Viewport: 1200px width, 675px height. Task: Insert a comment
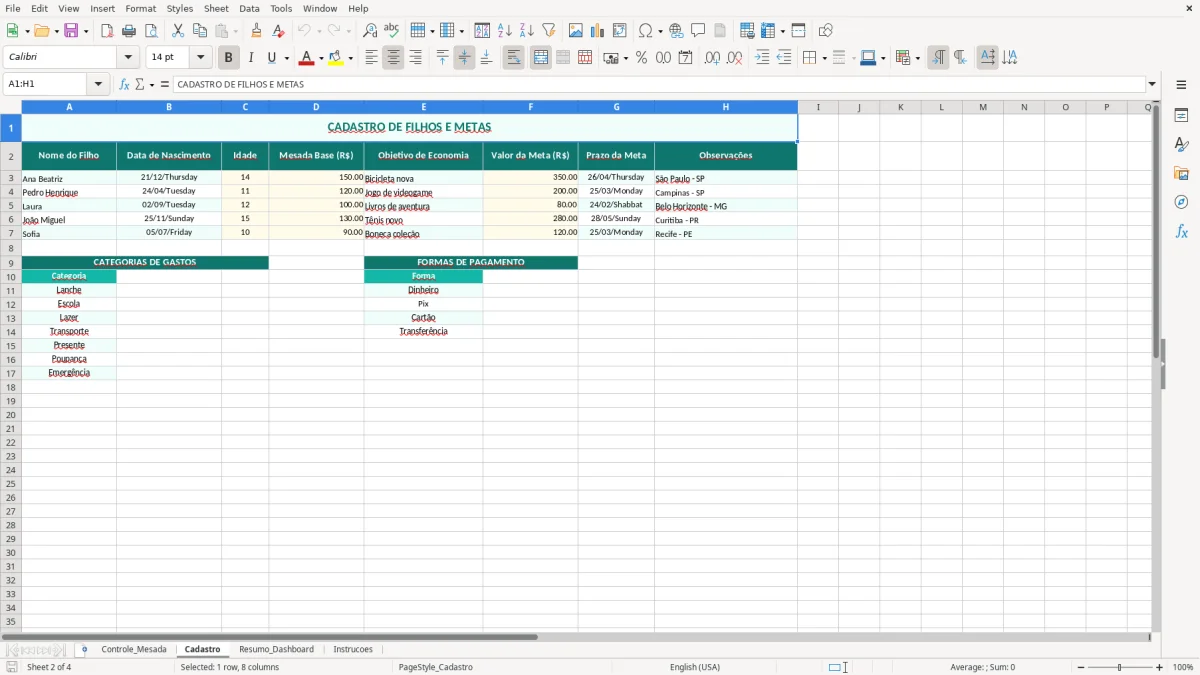click(698, 31)
